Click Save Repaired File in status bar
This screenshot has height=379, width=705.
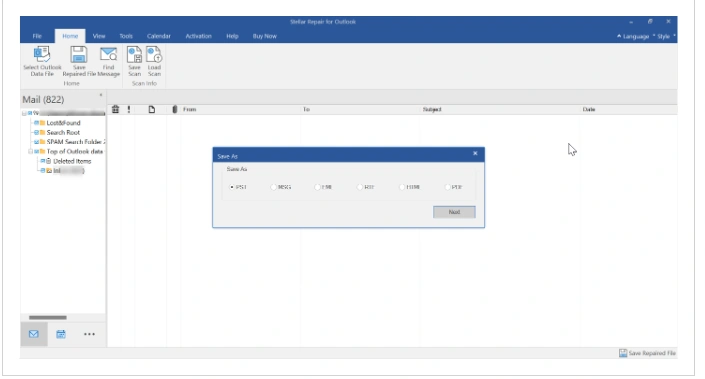(x=647, y=353)
